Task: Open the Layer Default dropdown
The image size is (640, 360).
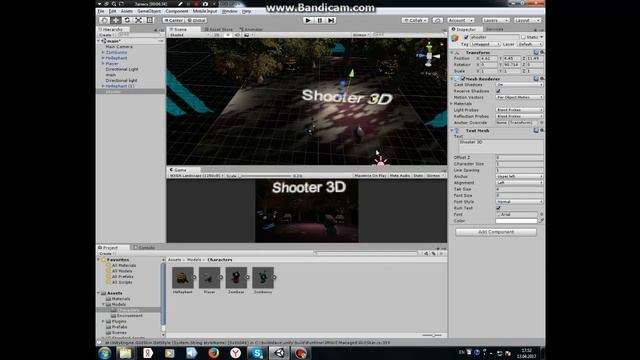Action: point(530,44)
